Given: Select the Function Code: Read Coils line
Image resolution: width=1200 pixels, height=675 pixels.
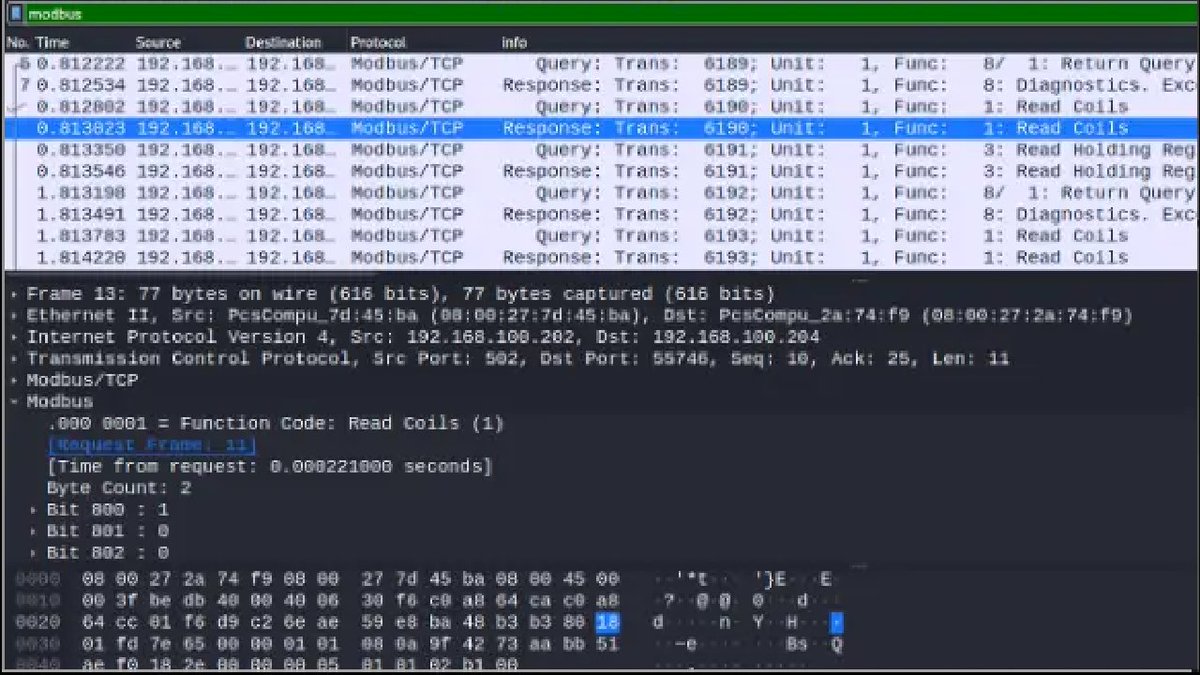Looking at the screenshot, I should pos(275,424).
